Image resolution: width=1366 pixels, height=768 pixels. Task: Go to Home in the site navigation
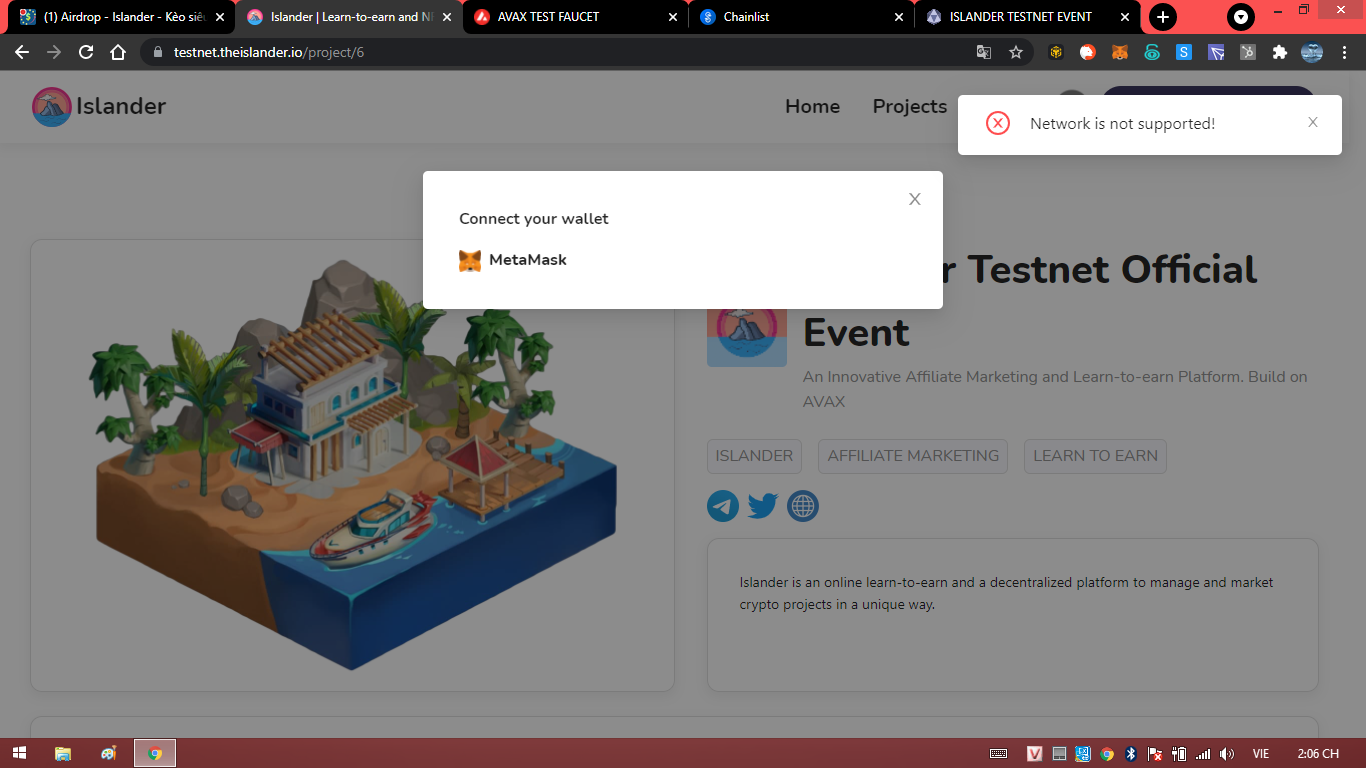click(x=812, y=107)
